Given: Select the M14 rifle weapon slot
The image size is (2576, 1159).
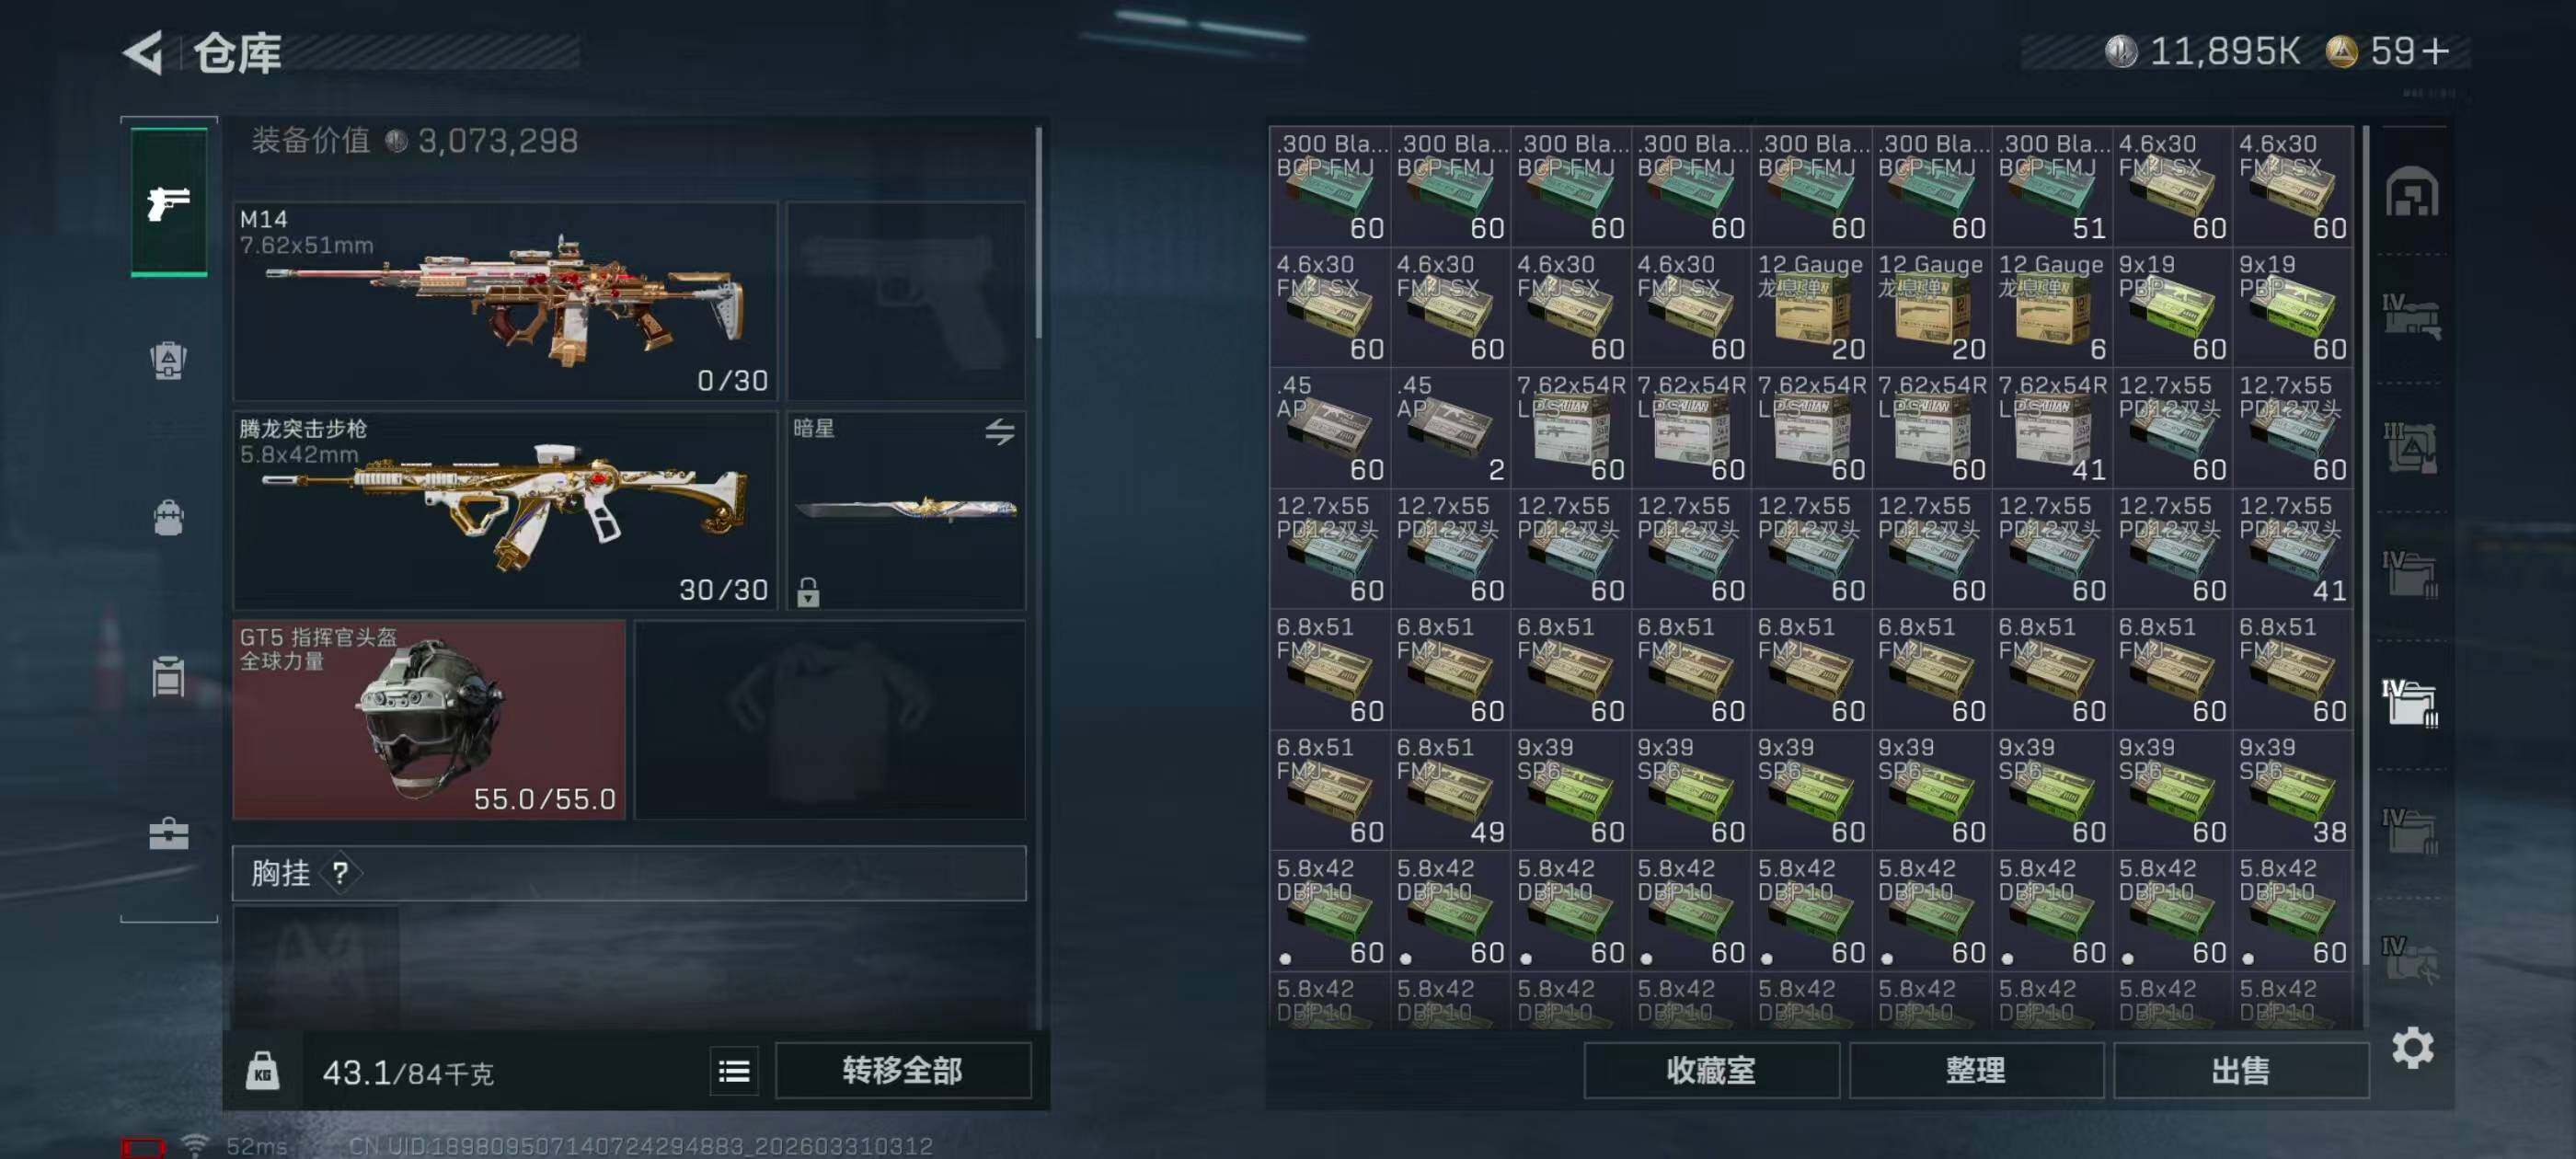Looking at the screenshot, I should coord(505,301).
